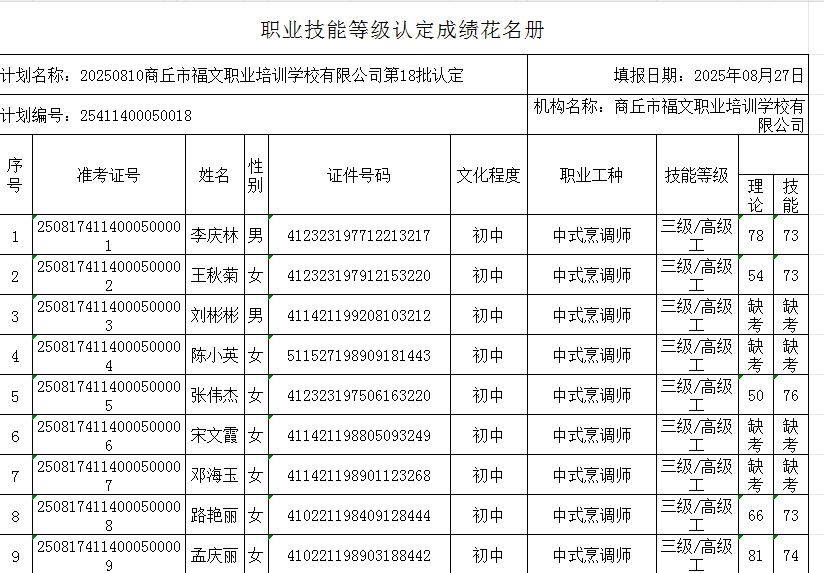This screenshot has height=573, width=824.
Task: Click the name cell 邓海玉
Action: (215, 476)
